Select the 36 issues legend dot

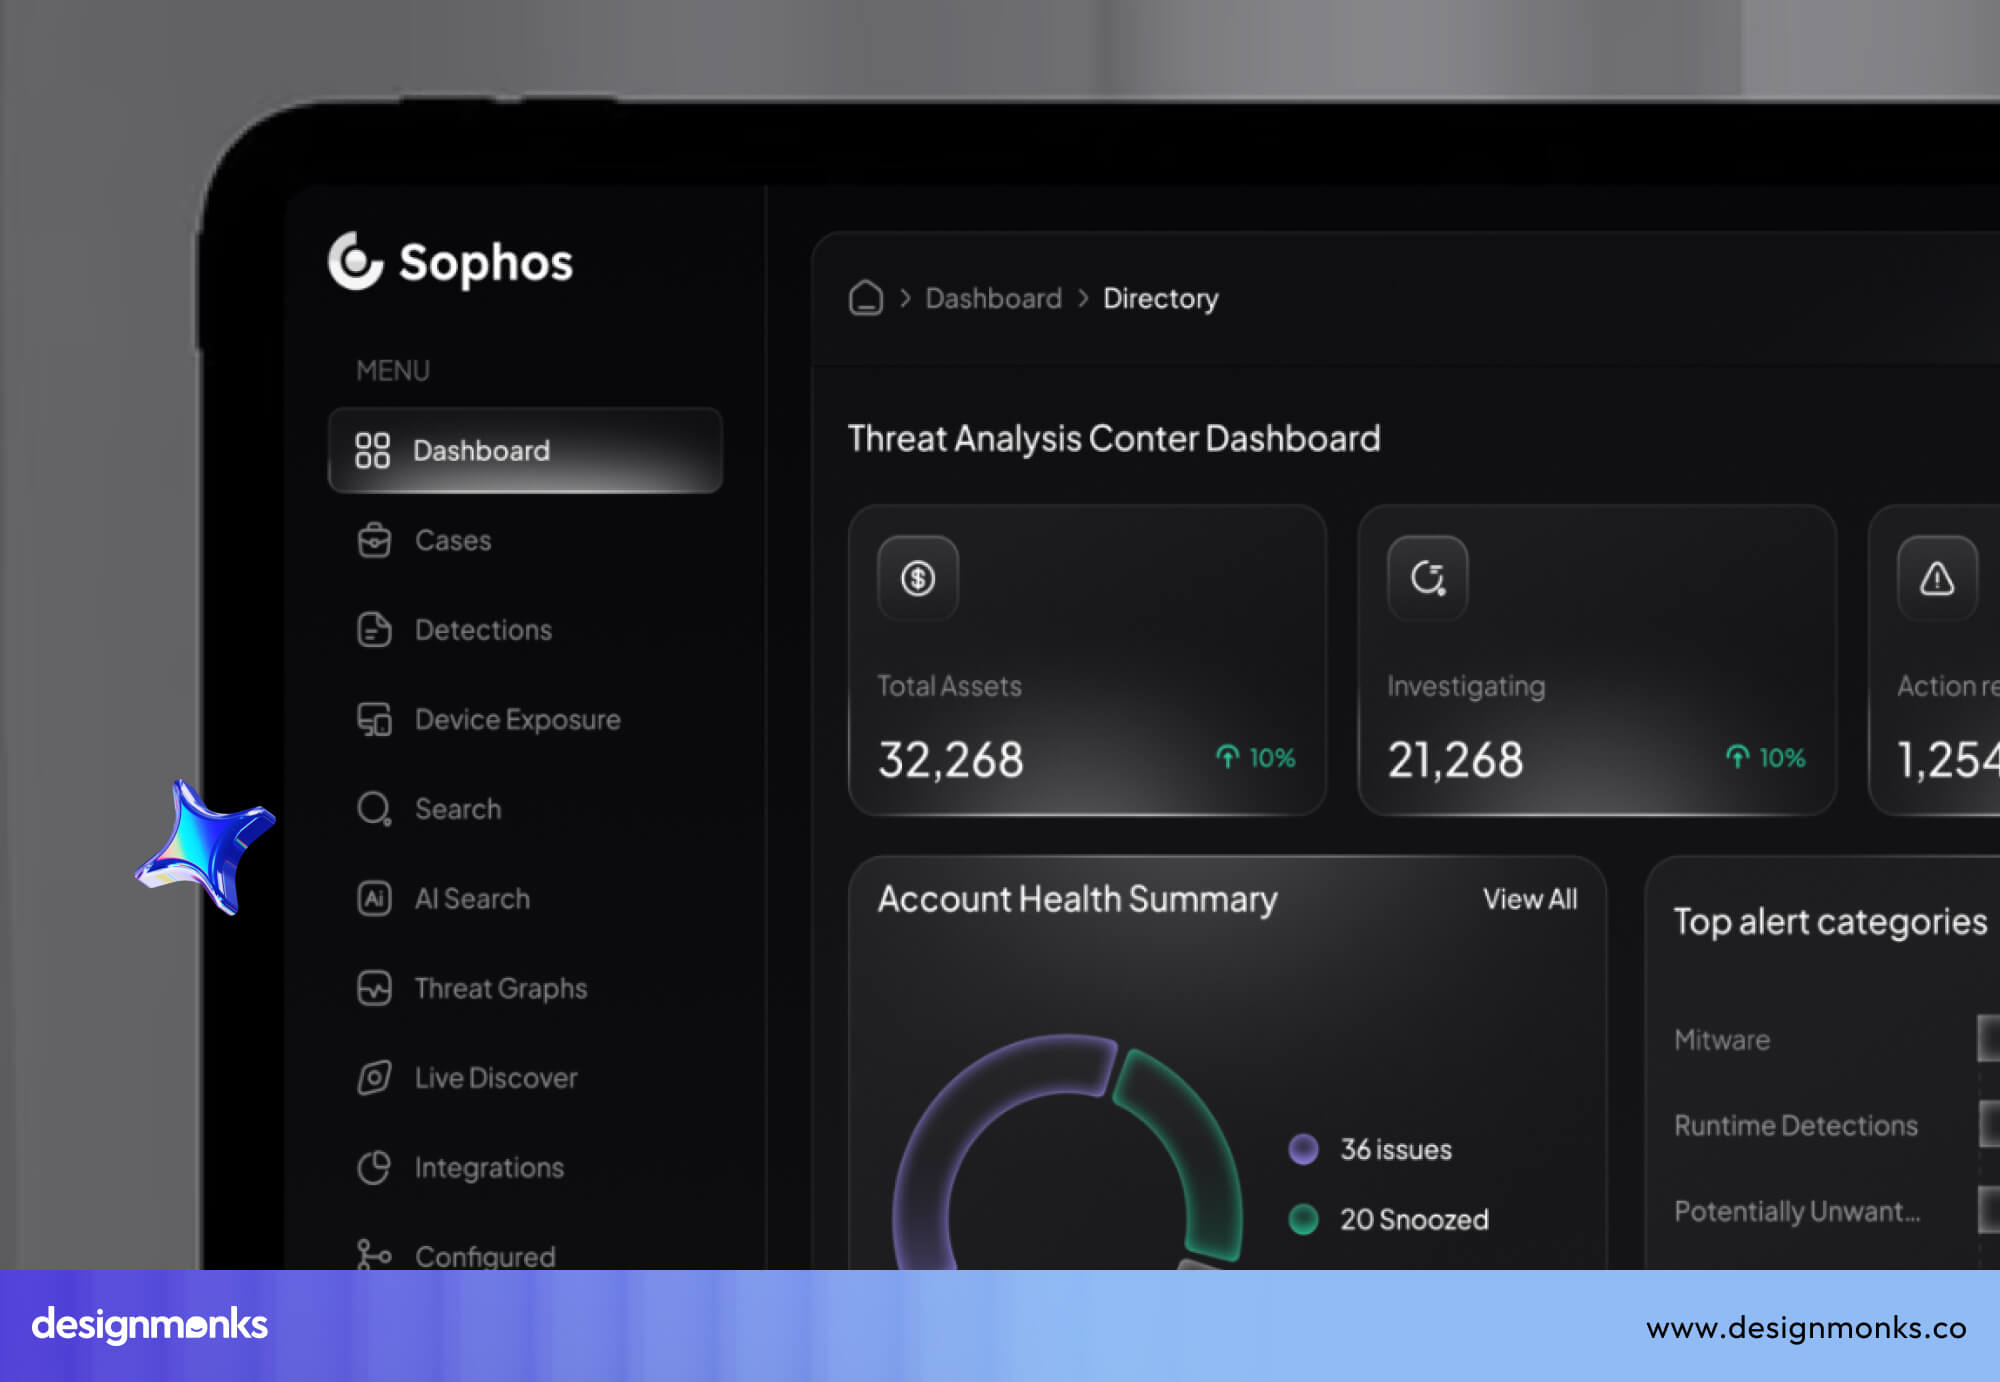coord(1305,1149)
